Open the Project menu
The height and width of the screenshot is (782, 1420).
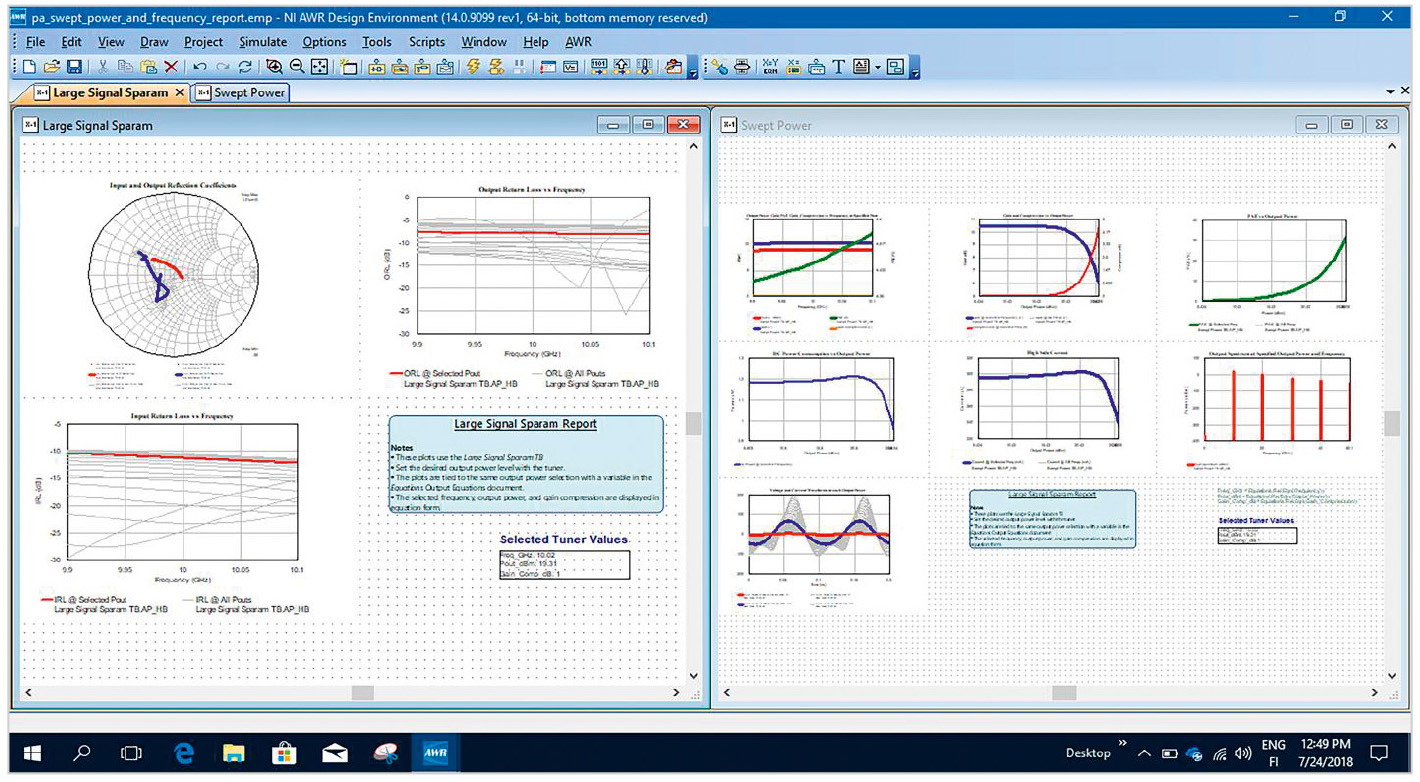click(203, 42)
